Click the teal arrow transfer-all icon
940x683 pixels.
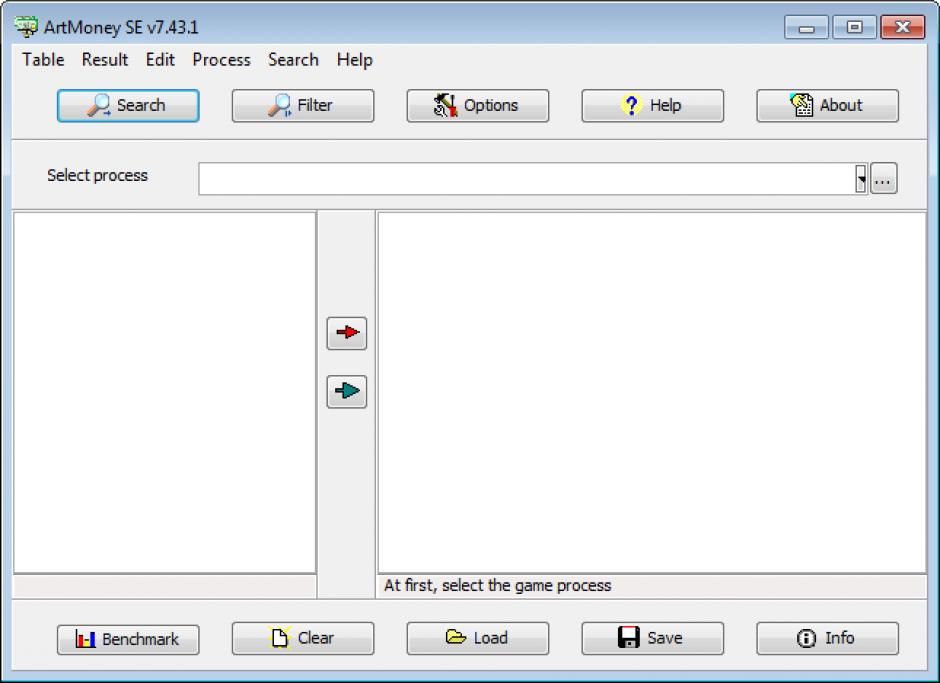click(x=347, y=392)
